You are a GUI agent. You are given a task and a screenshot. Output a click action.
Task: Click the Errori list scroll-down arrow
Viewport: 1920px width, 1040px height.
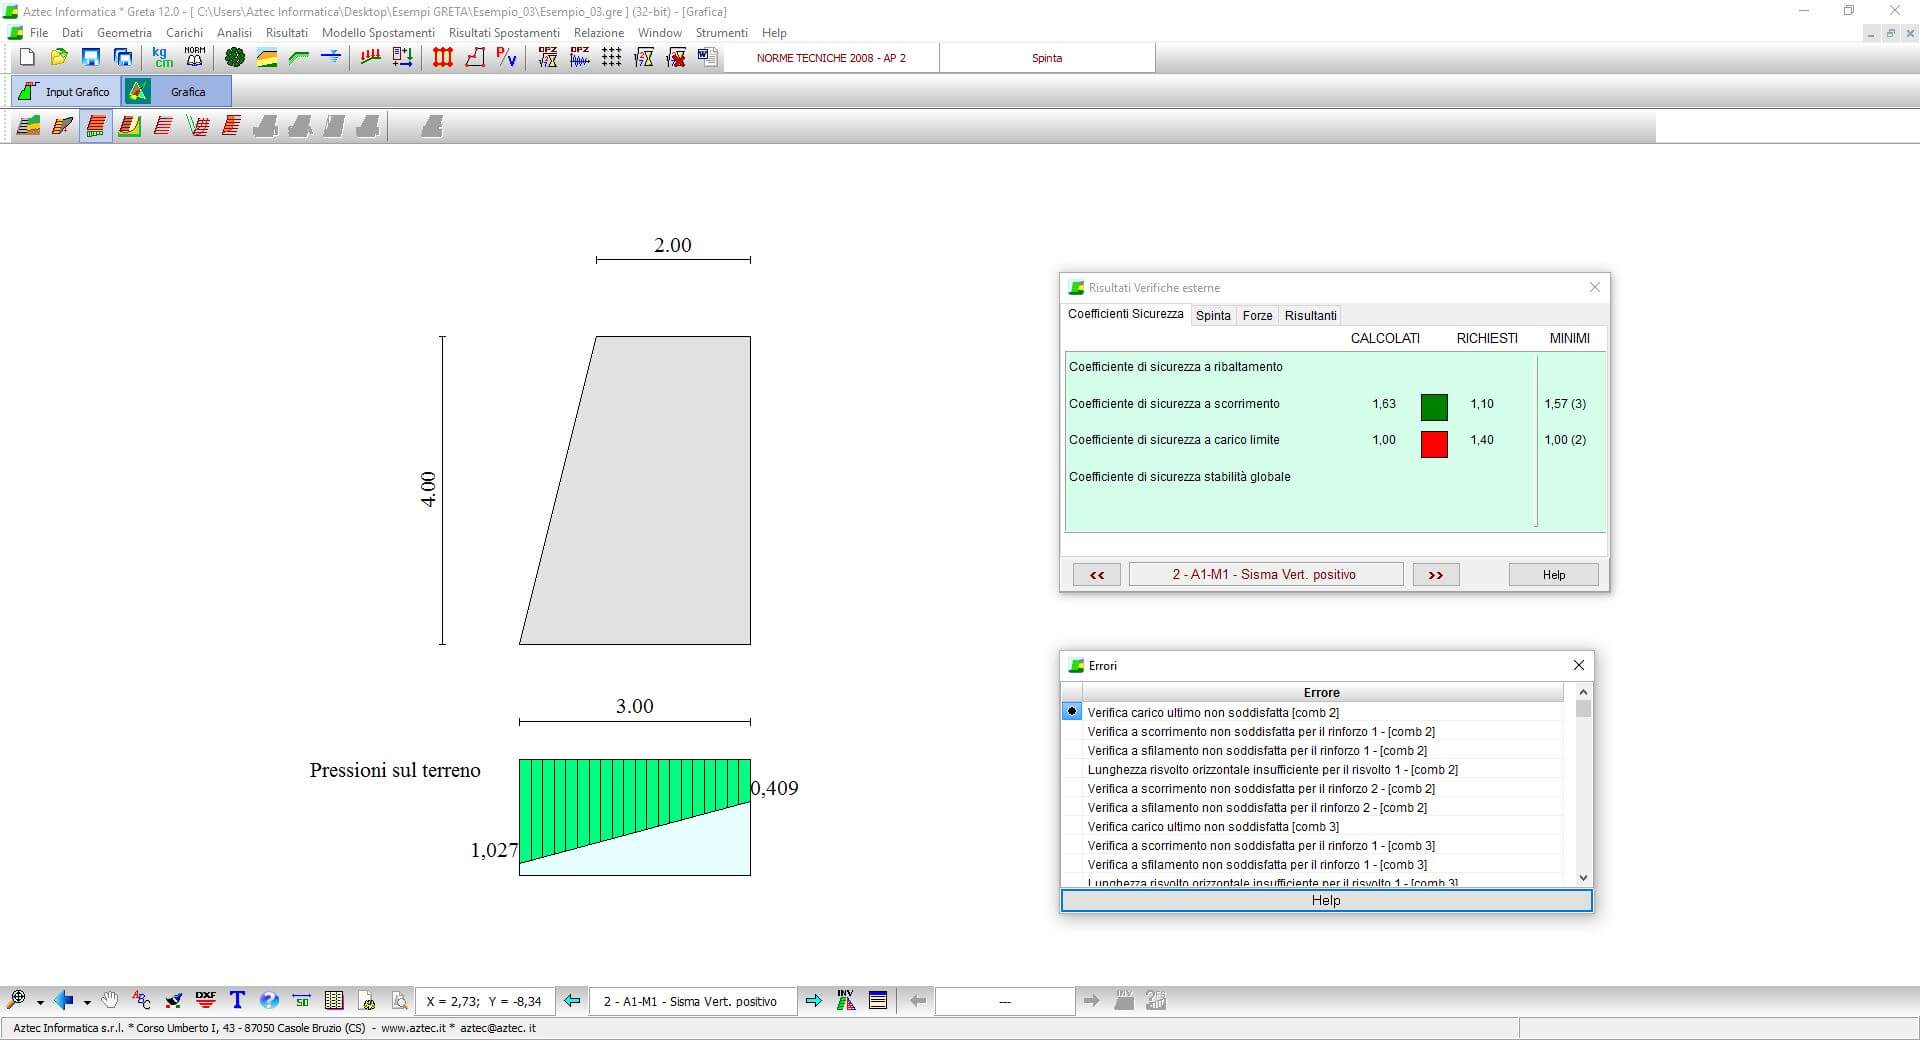tap(1583, 878)
